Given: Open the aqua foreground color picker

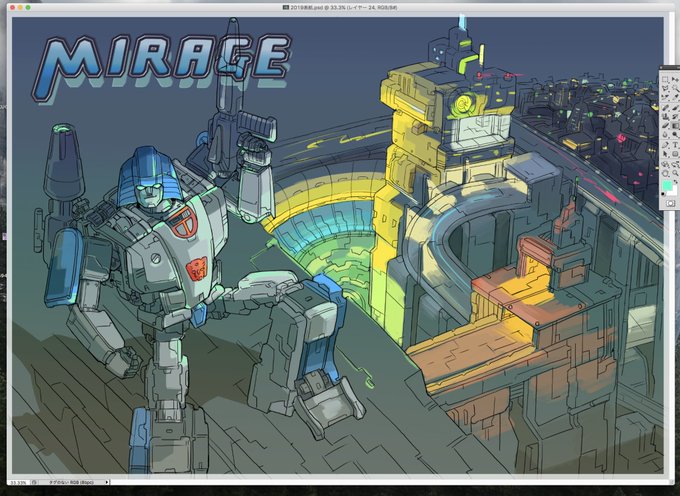Looking at the screenshot, I should coord(667,185).
